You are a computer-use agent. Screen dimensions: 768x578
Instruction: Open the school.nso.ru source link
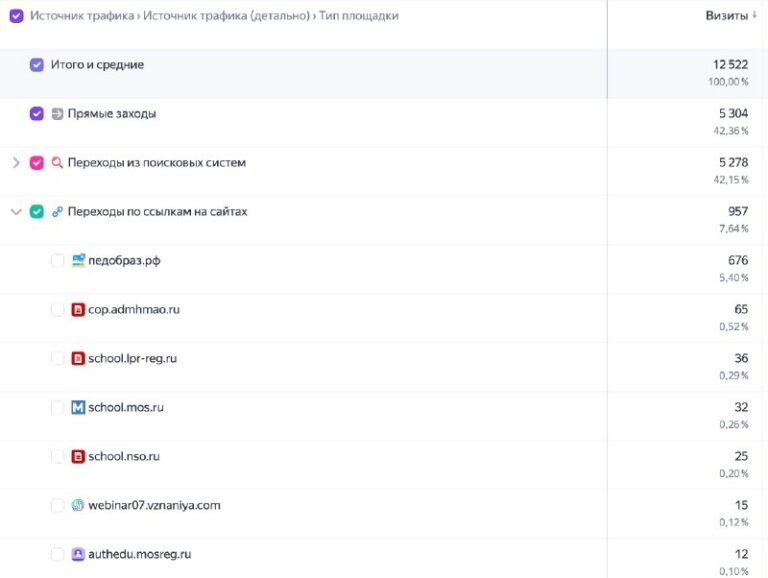click(x=124, y=457)
